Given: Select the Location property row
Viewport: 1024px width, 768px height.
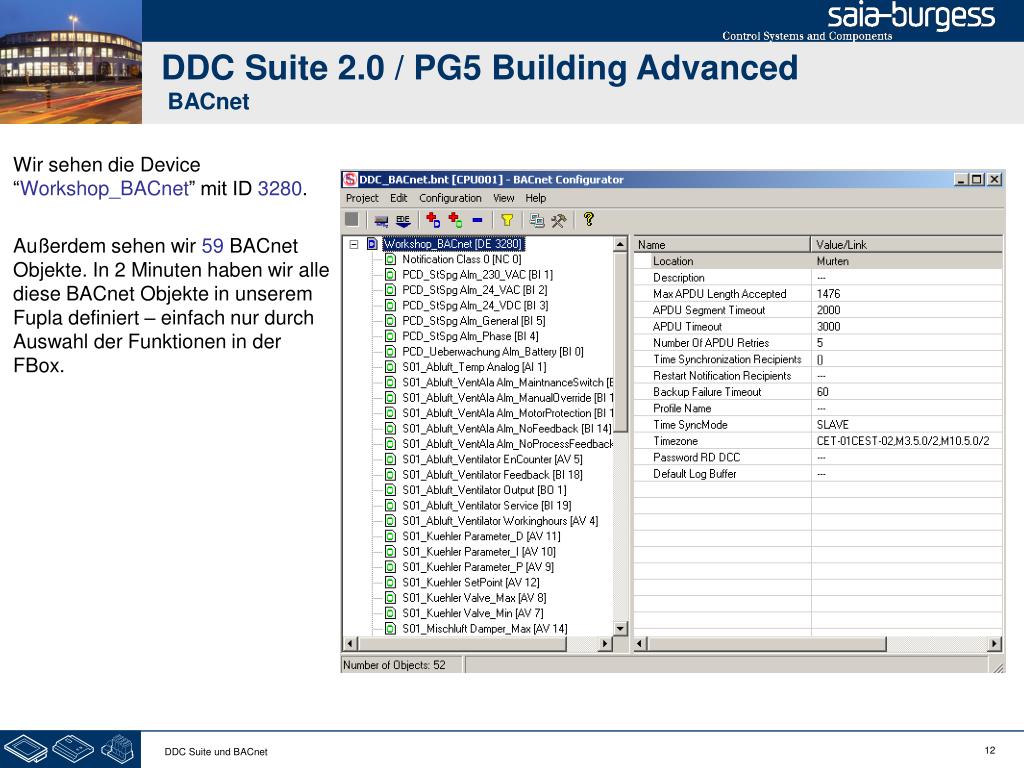Looking at the screenshot, I should [x=818, y=261].
